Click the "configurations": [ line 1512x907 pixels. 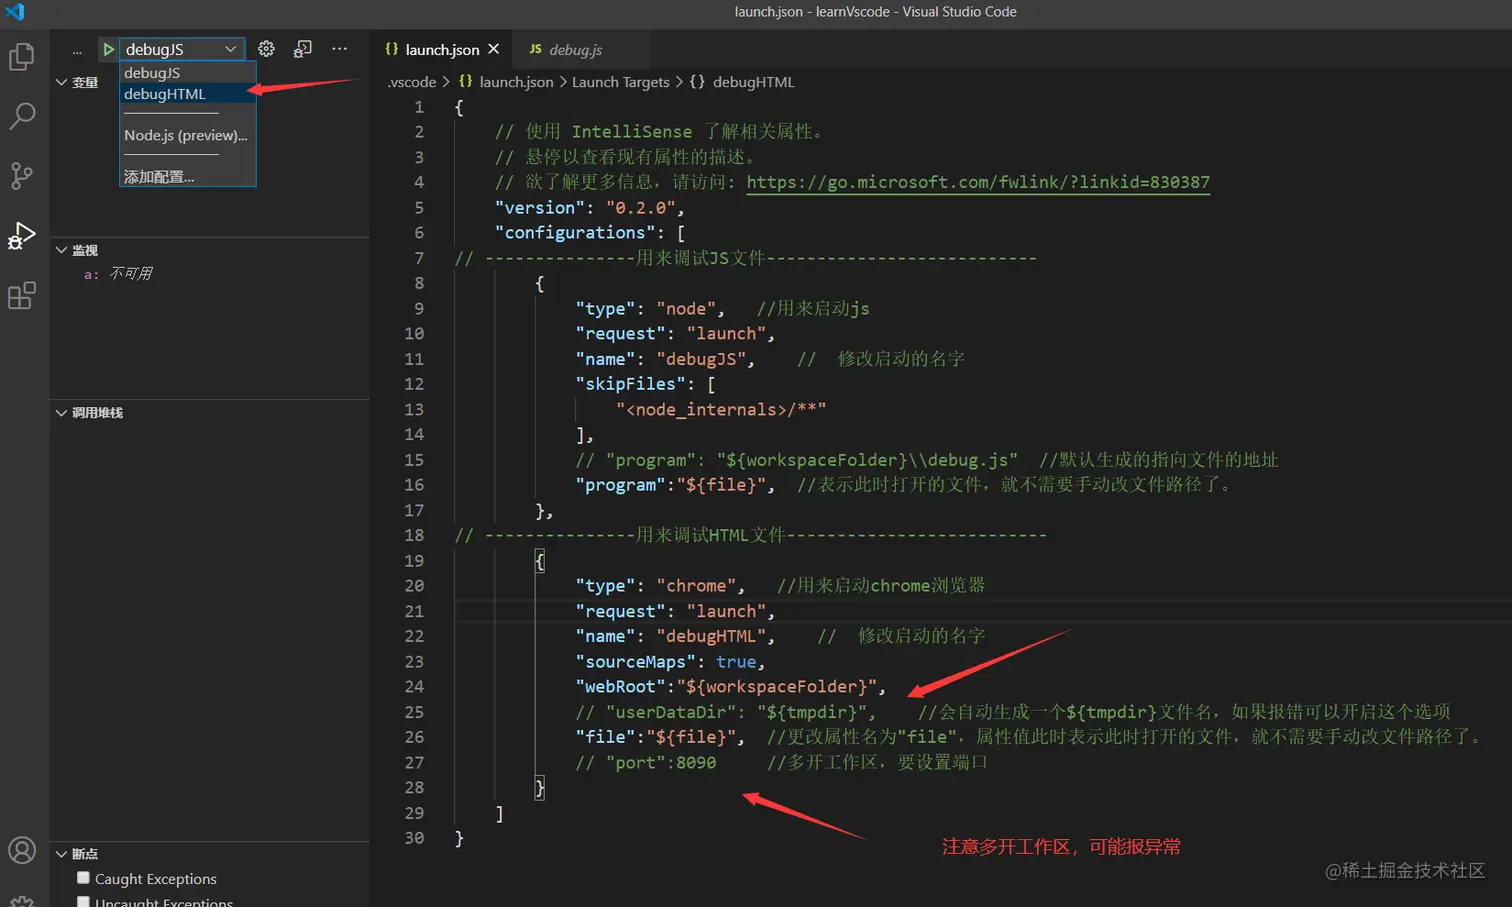point(590,233)
